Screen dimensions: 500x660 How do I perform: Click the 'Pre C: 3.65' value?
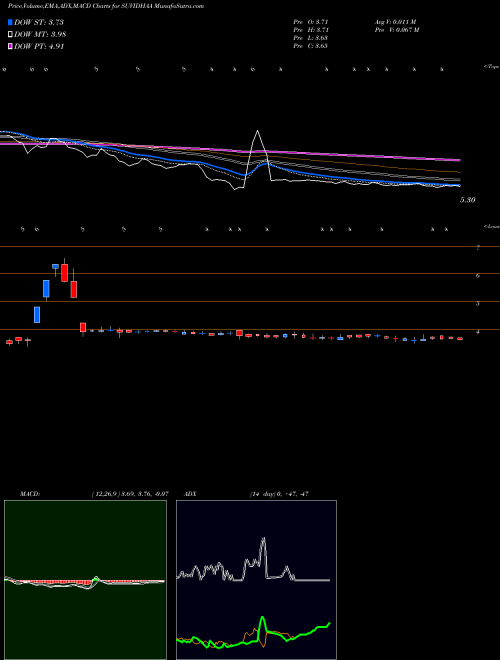pyautogui.click(x=311, y=46)
